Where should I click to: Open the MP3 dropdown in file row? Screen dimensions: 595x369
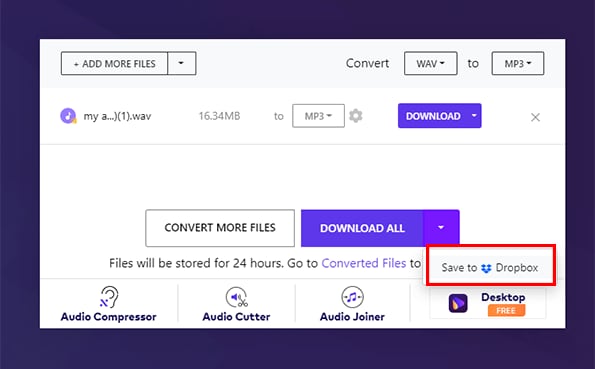tap(318, 116)
